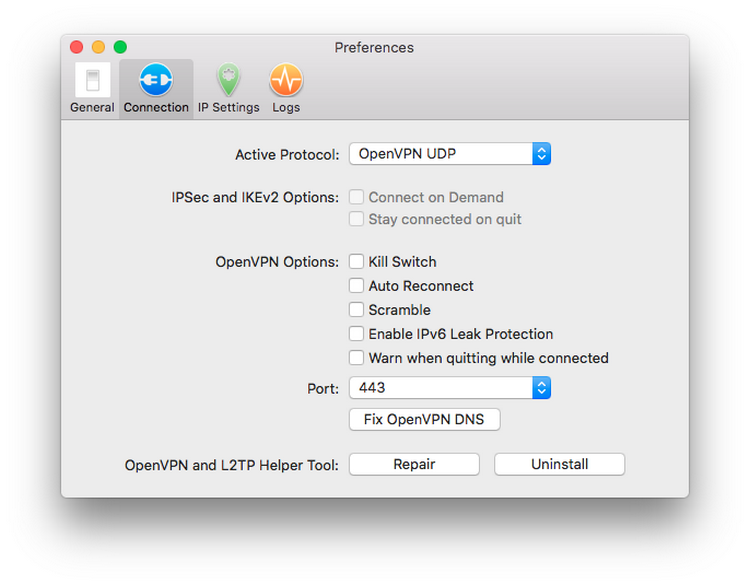The width and height of the screenshot is (750, 585).
Task: Click the Active Protocol label text
Action: (287, 155)
